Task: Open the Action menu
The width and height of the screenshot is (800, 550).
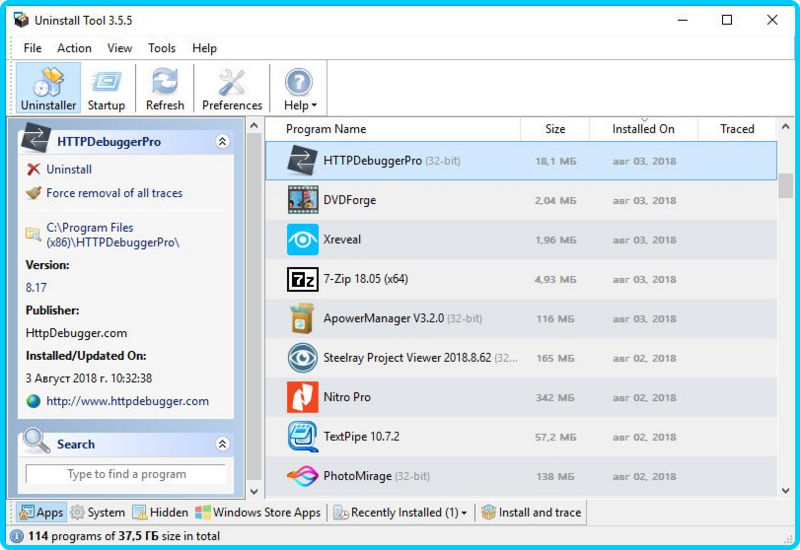Action: pos(74,48)
